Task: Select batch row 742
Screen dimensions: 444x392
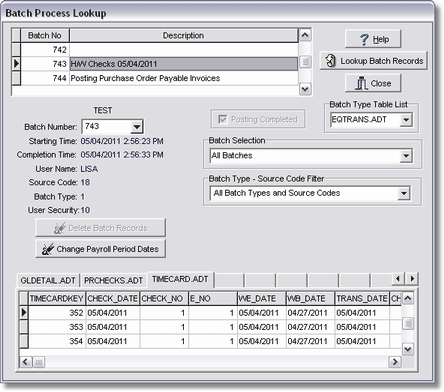Action: pyautogui.click(x=159, y=50)
